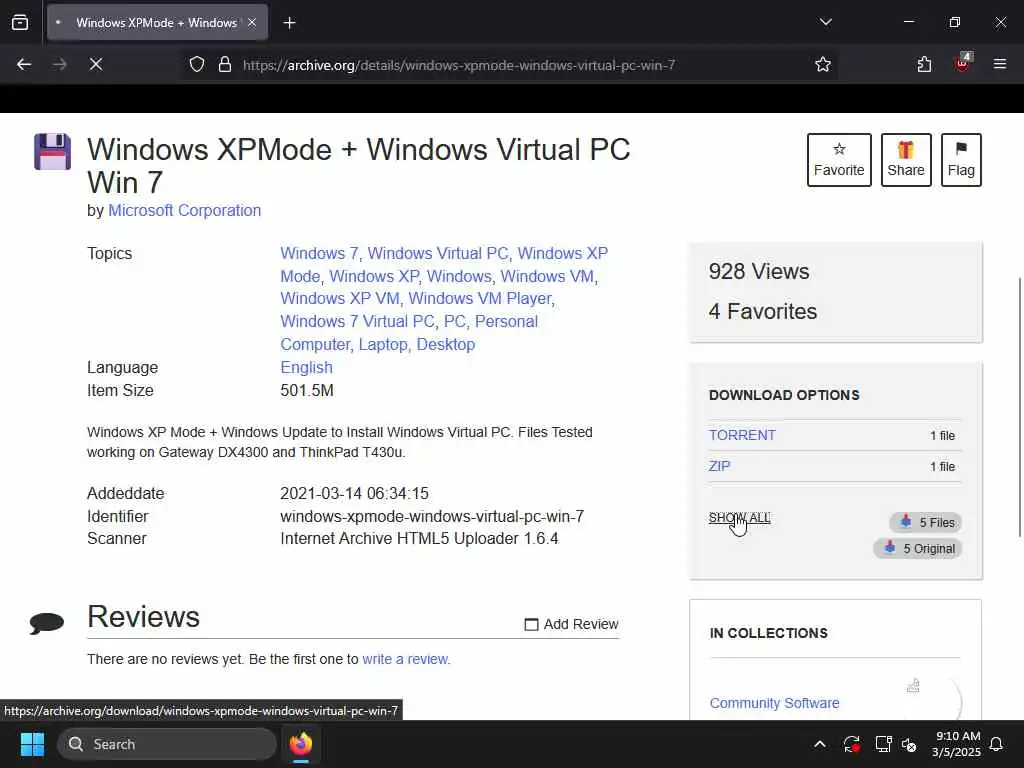Open the tracking protection shield icon

[x=197, y=65]
